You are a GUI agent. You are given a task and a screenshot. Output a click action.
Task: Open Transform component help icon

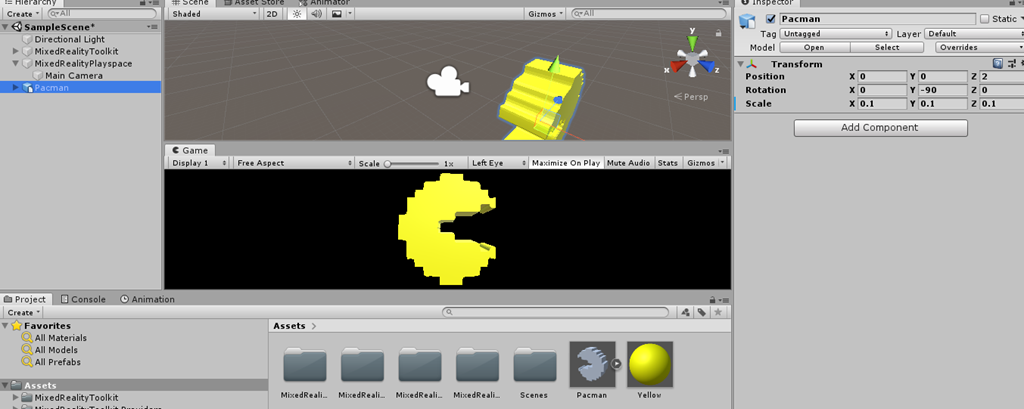tap(997, 64)
